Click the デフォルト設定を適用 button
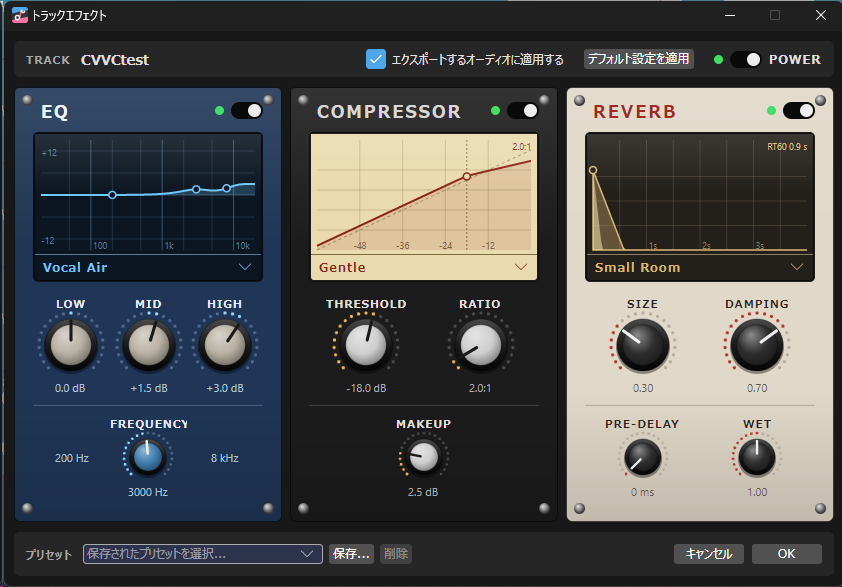 click(638, 59)
